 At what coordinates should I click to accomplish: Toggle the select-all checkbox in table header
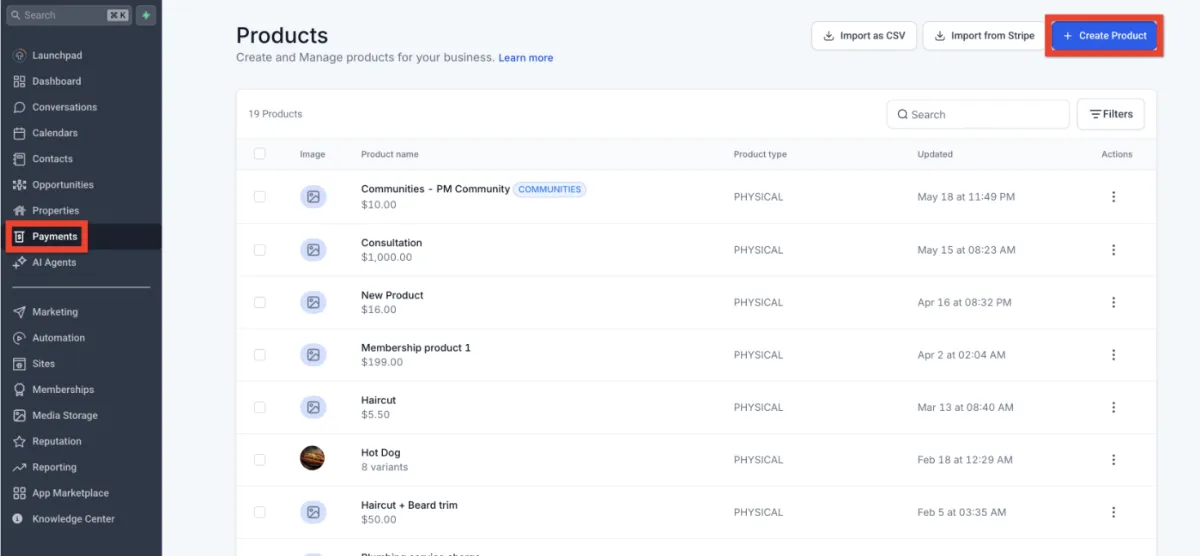[260, 154]
